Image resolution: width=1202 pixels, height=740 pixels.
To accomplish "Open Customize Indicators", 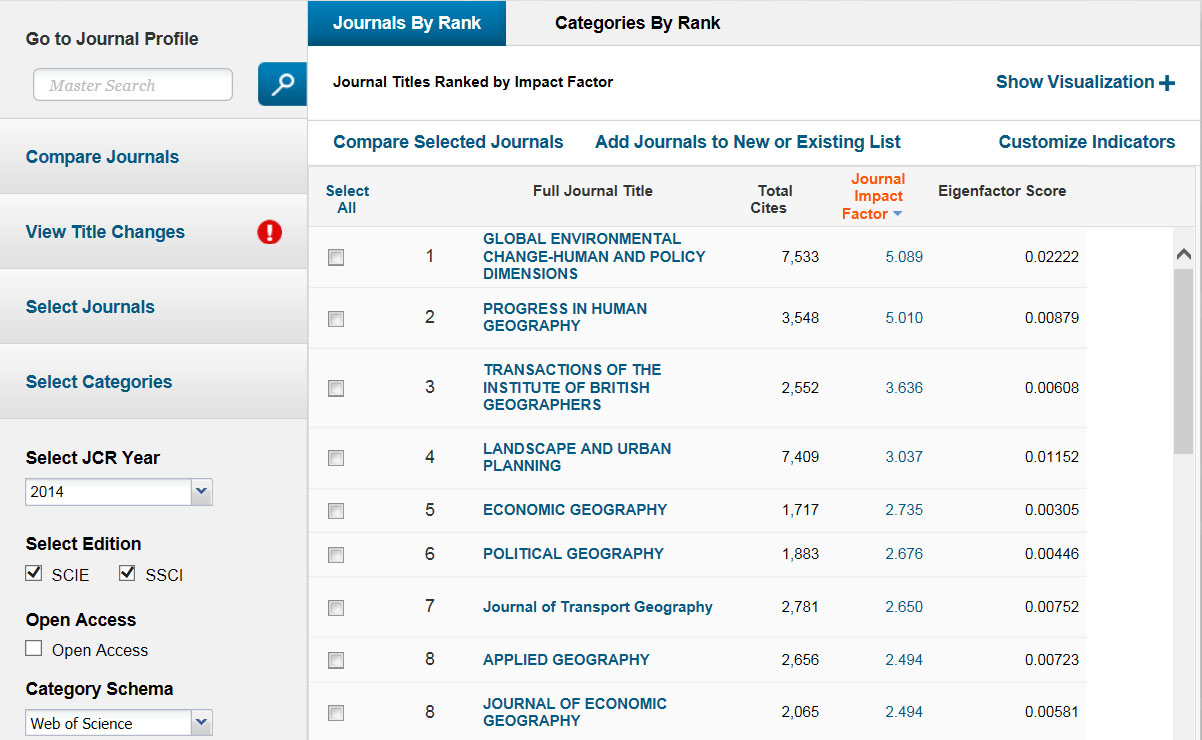I will pos(1086,142).
